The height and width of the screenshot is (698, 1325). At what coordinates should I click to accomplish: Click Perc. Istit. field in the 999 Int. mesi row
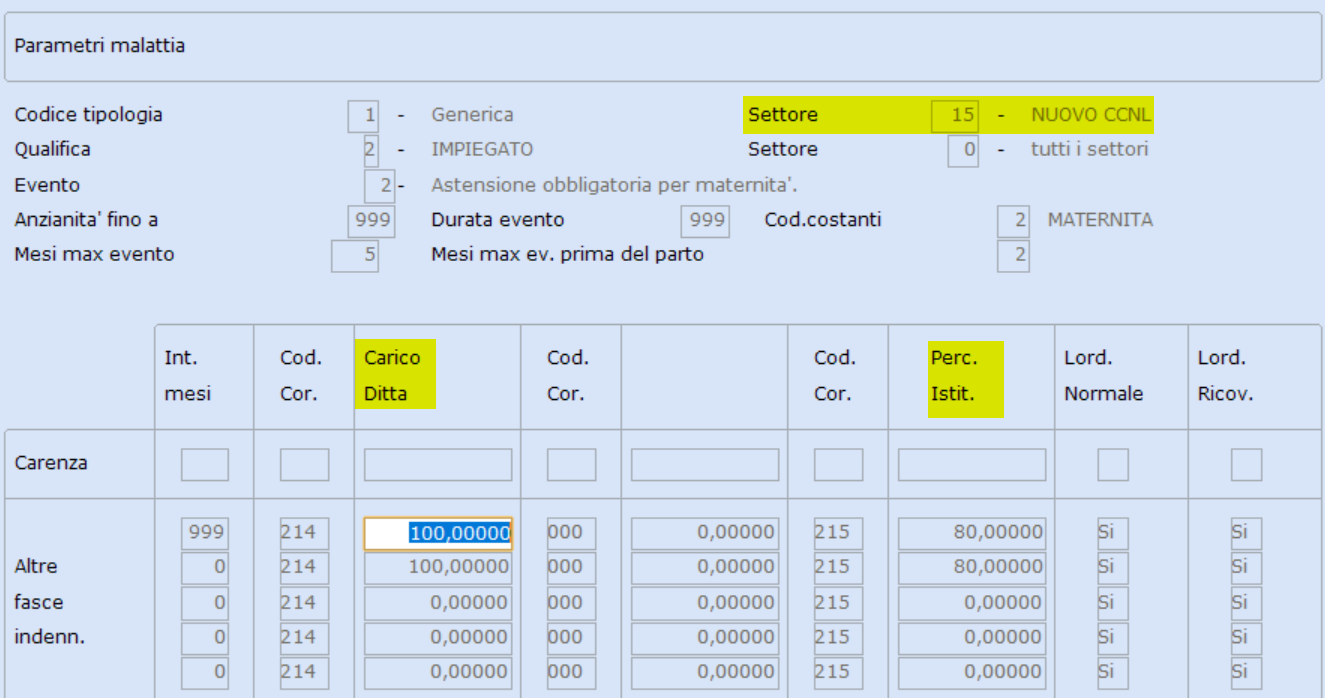coord(972,533)
